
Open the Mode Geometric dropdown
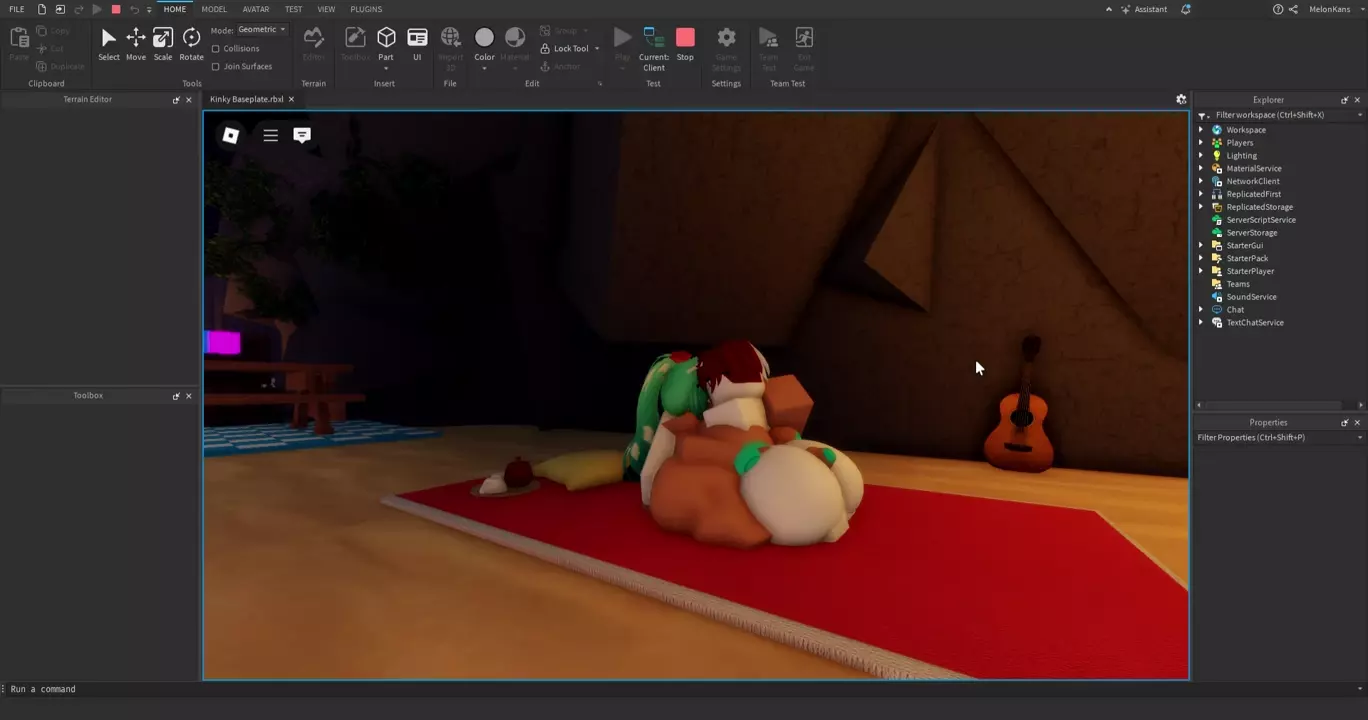tap(262, 30)
